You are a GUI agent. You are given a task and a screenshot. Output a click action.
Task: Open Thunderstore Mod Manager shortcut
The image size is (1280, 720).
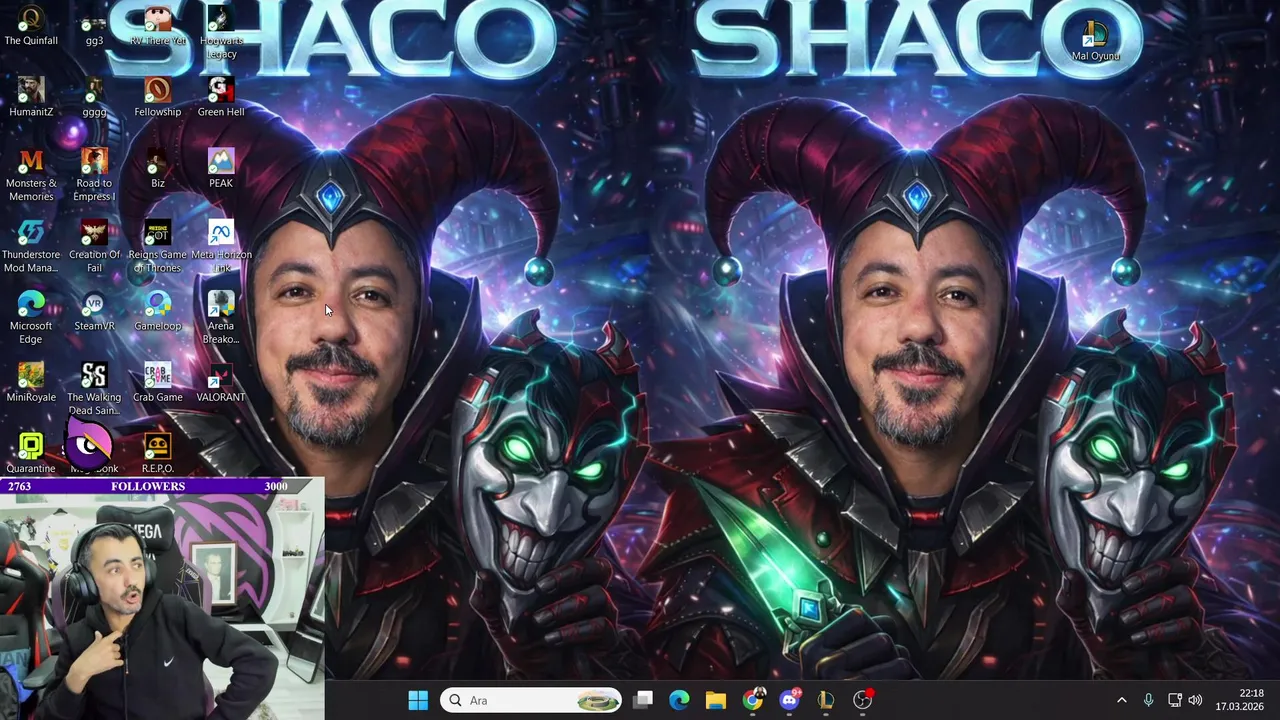click(31, 246)
